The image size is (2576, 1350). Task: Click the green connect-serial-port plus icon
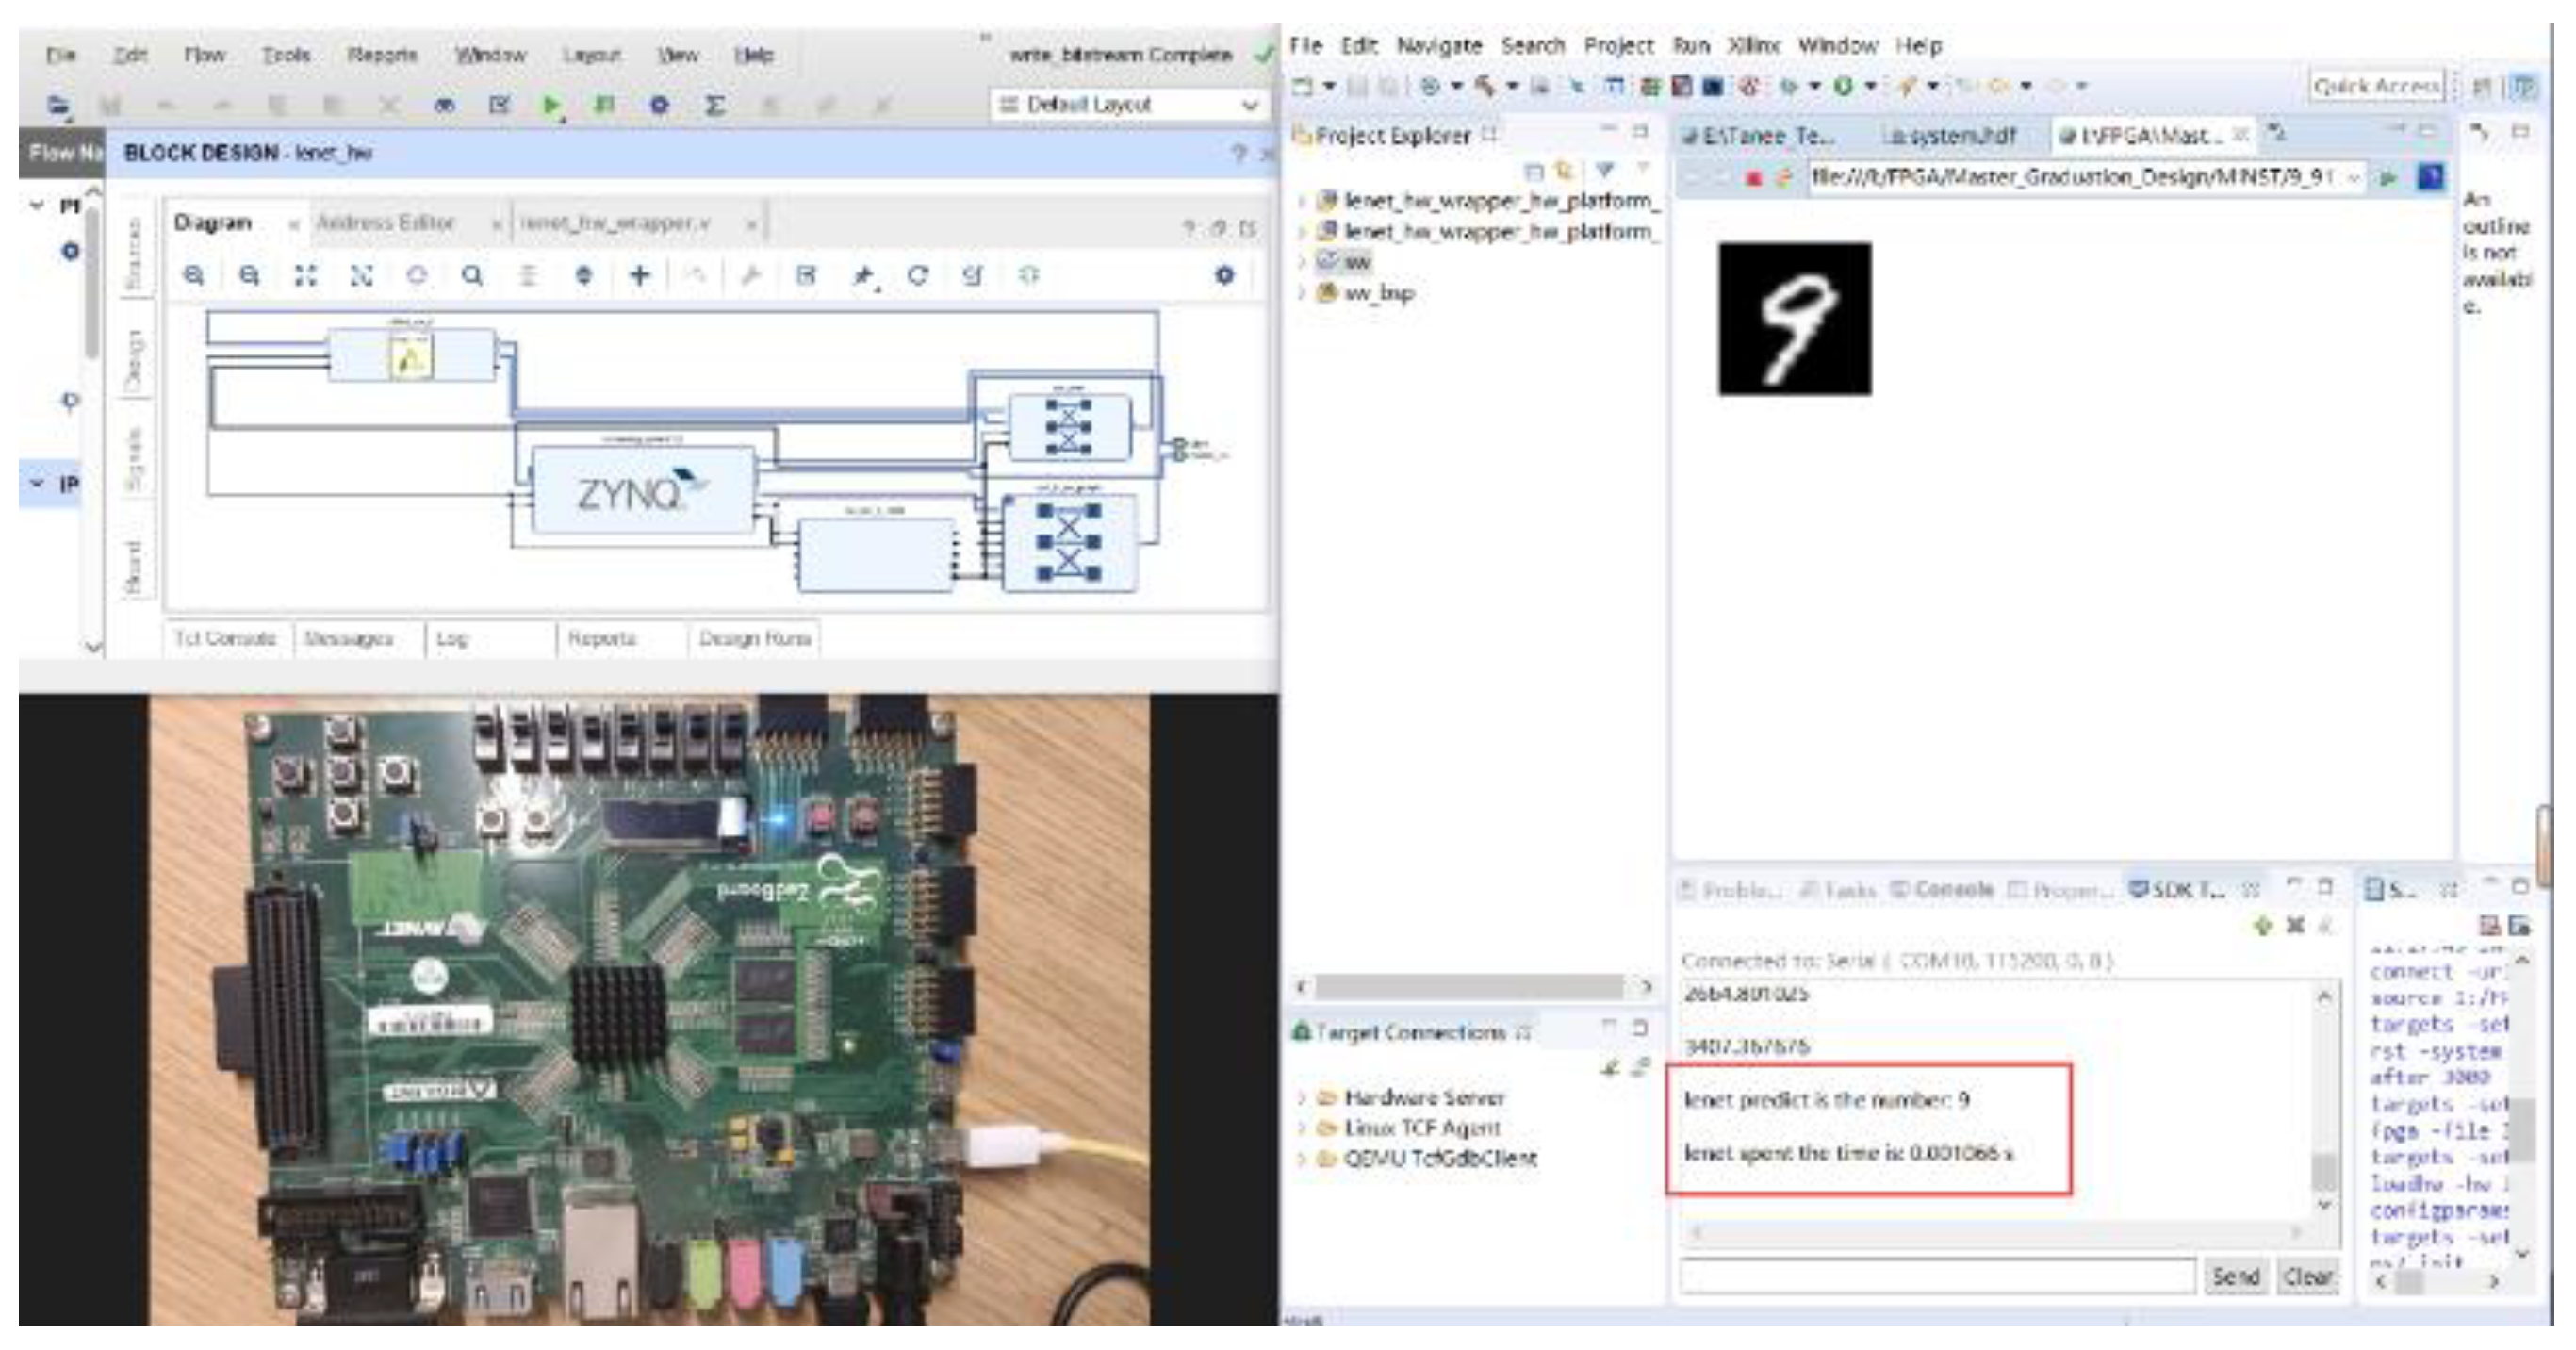(x=2262, y=926)
